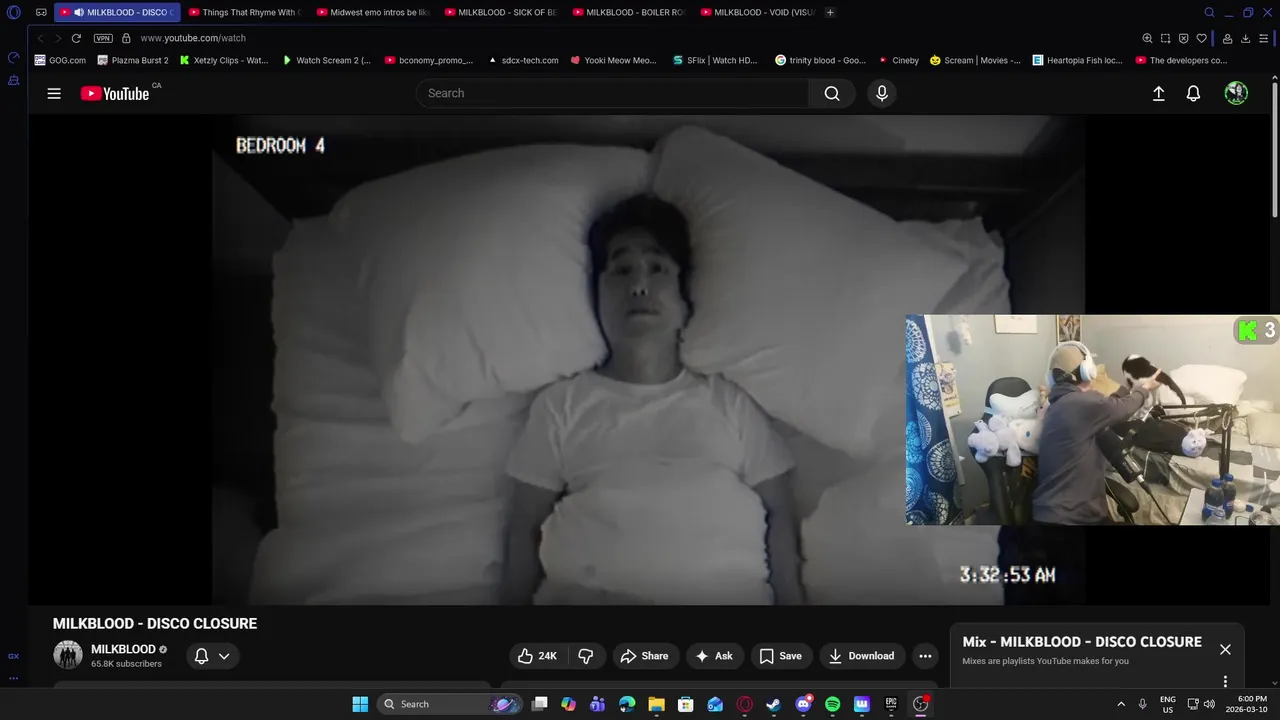Screen dimensions: 1280x720
Task: Go back with browser back arrow
Action: (40, 38)
